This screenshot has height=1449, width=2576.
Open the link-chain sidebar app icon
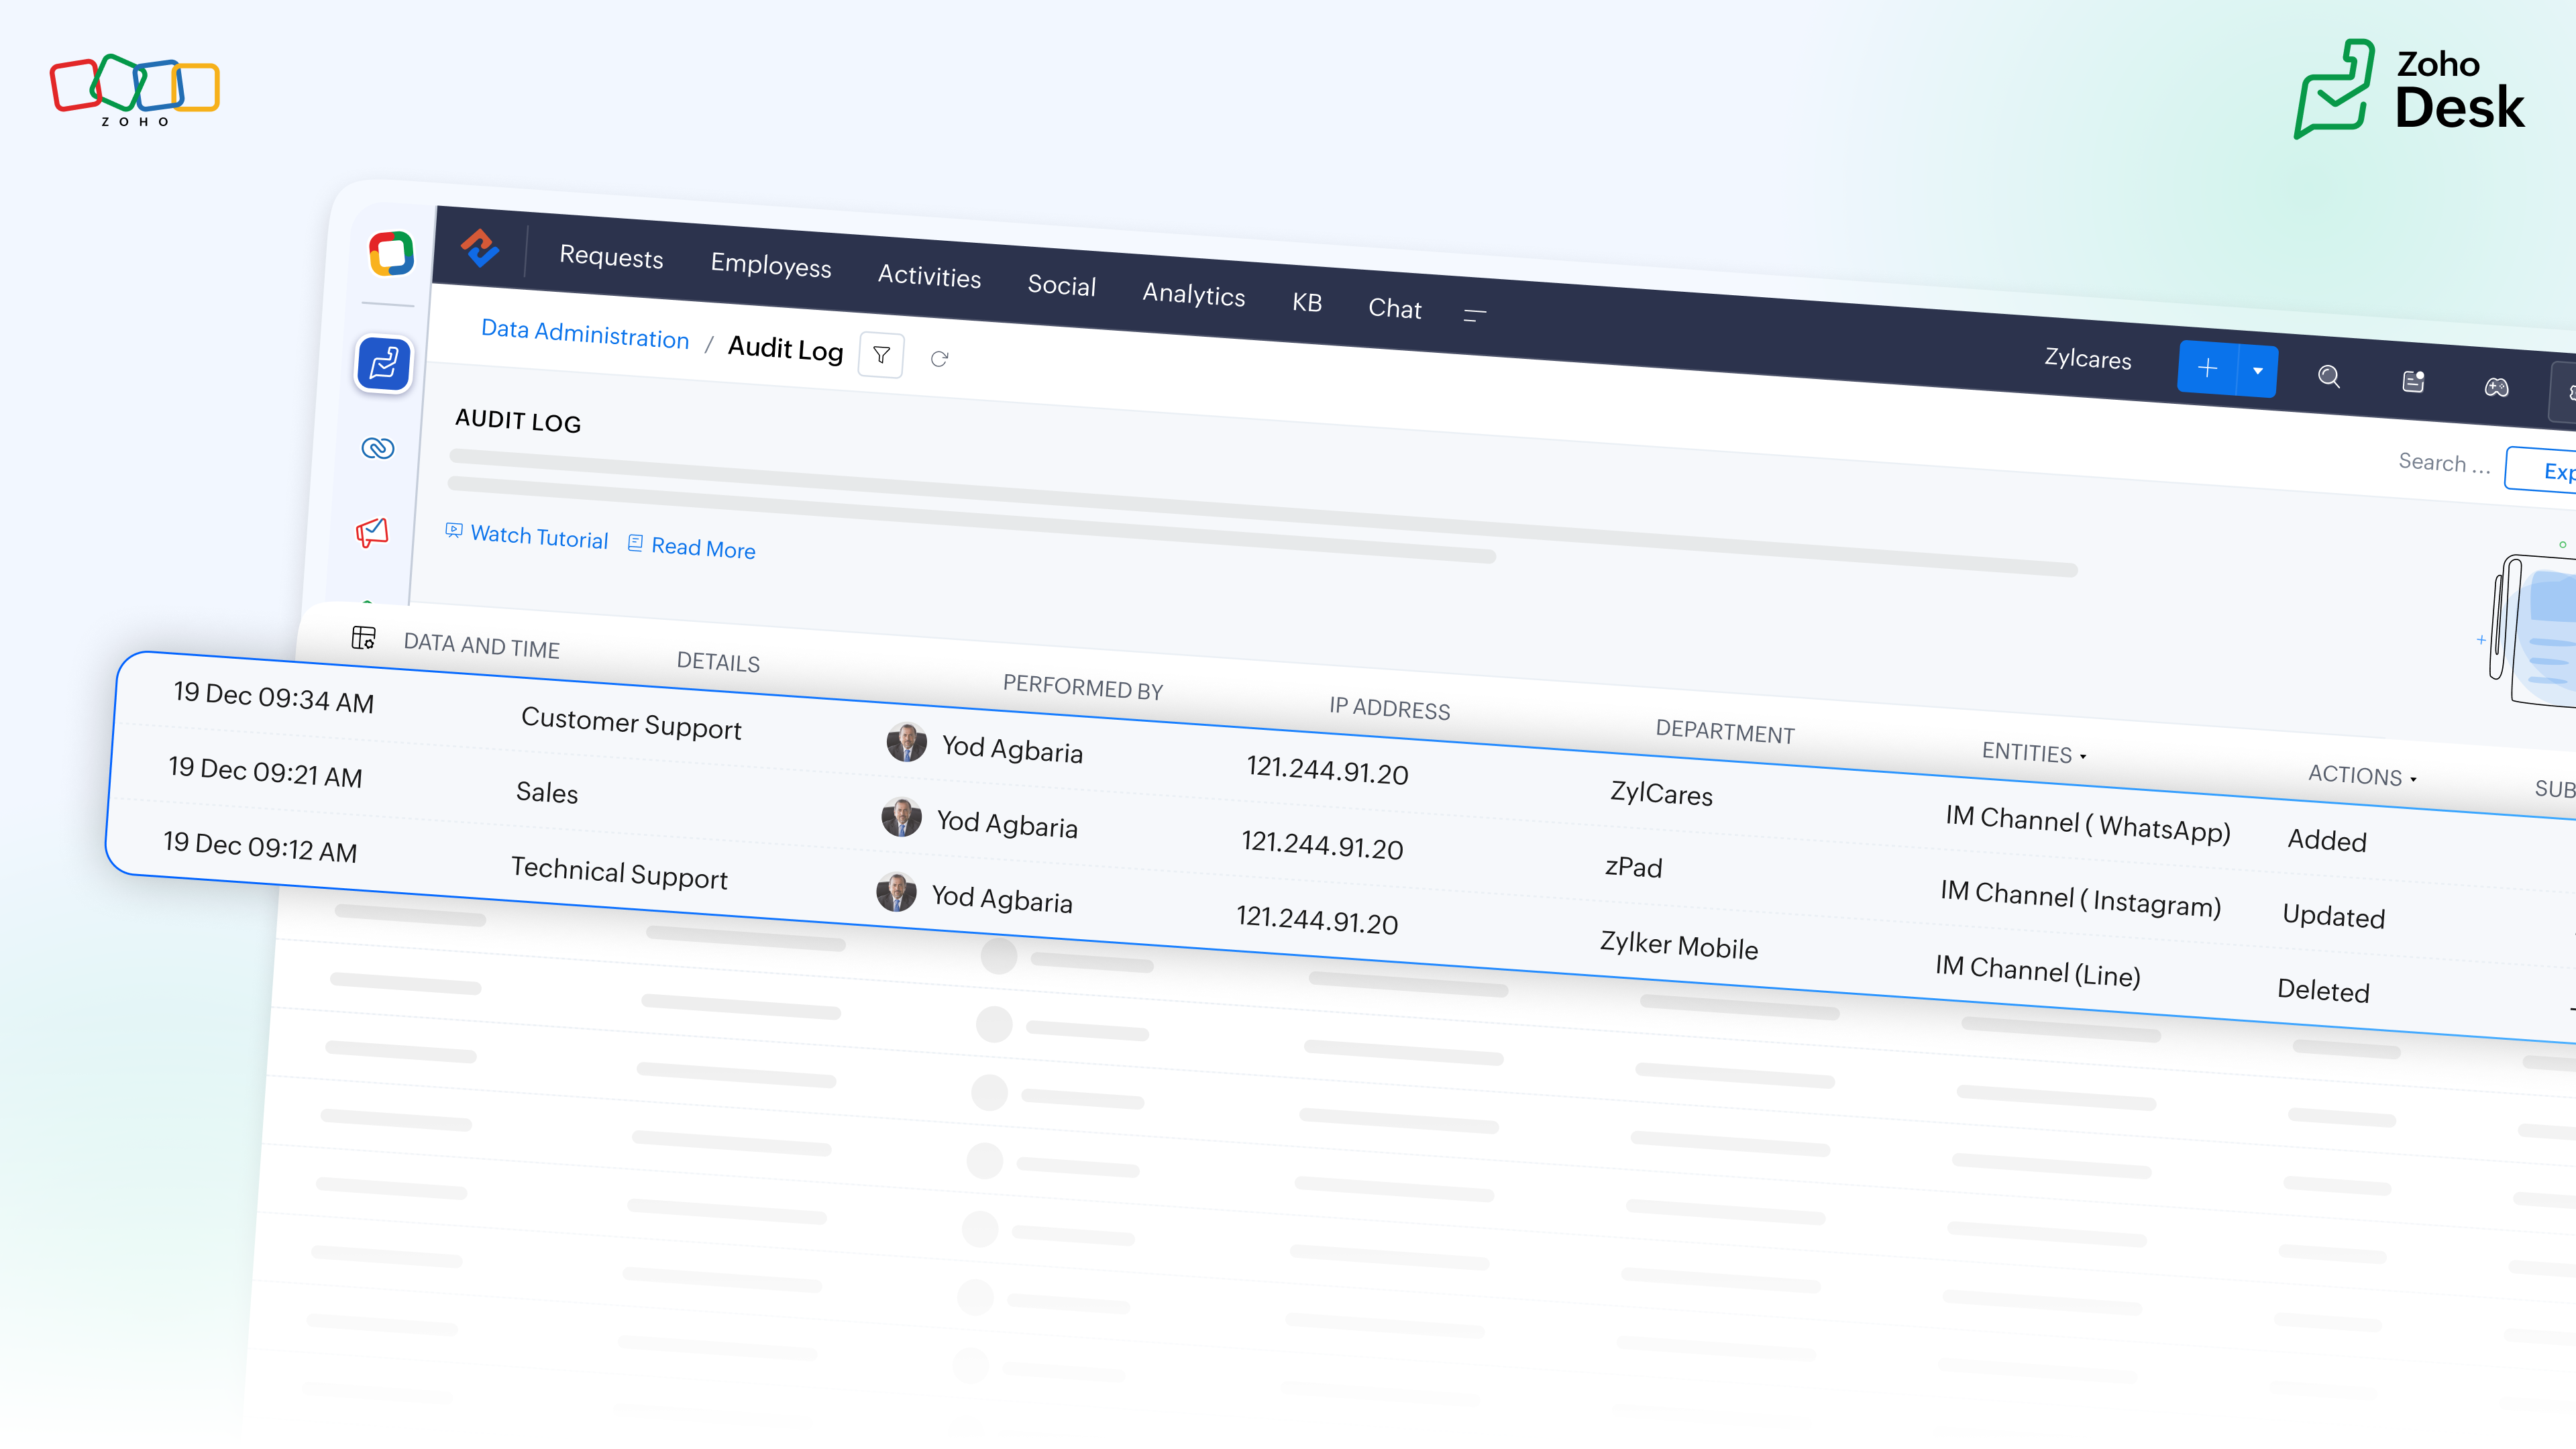tap(377, 448)
